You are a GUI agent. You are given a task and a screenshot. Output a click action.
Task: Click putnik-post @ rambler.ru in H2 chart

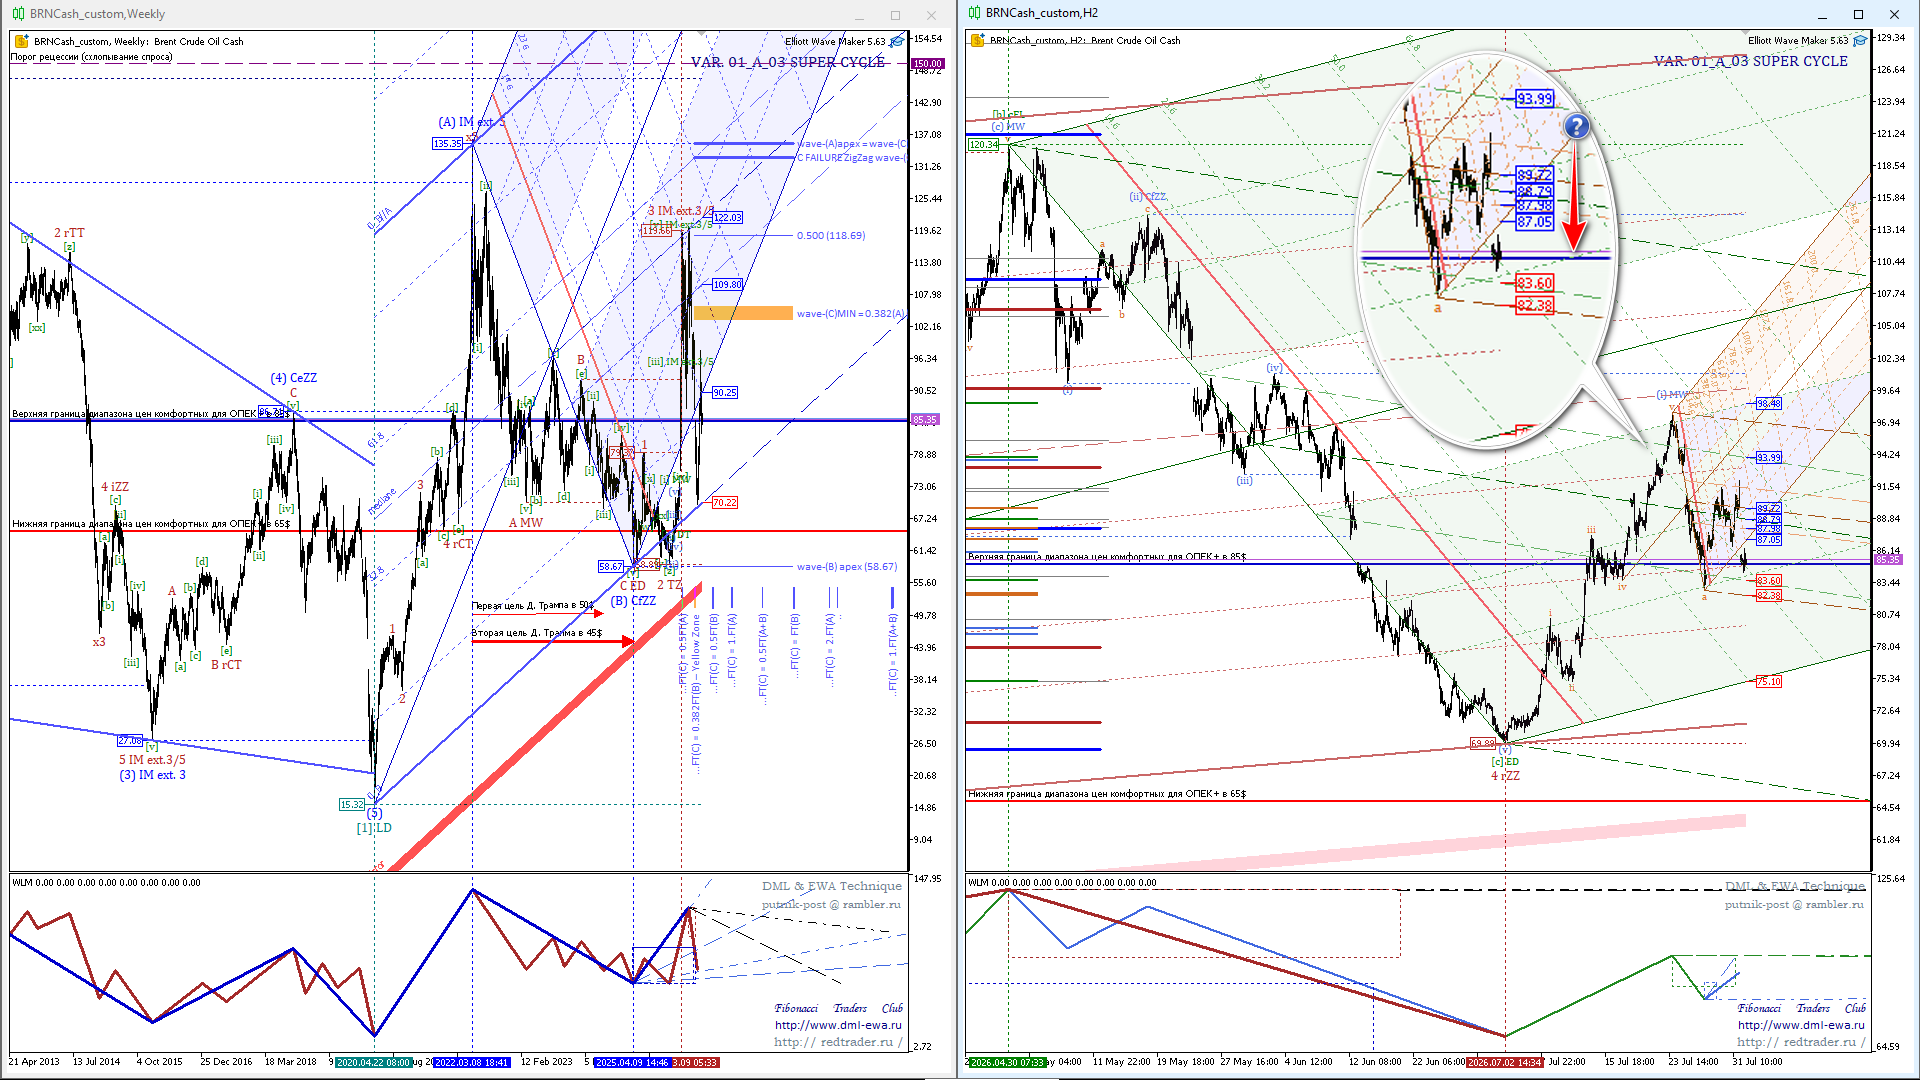[1794, 904]
